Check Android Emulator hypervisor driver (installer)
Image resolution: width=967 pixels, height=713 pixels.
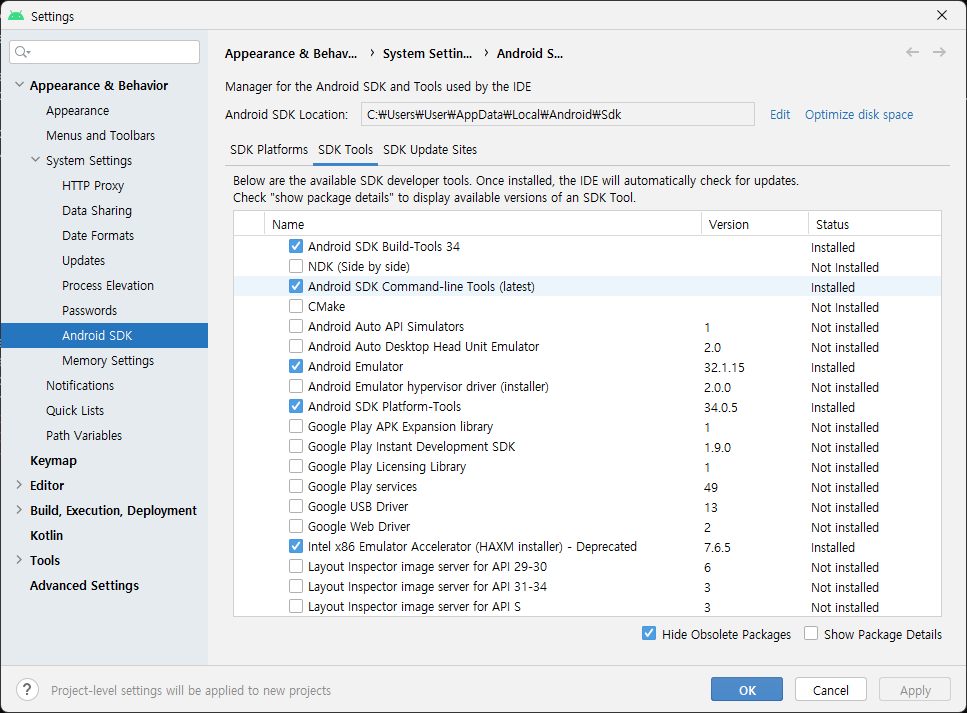click(x=296, y=386)
